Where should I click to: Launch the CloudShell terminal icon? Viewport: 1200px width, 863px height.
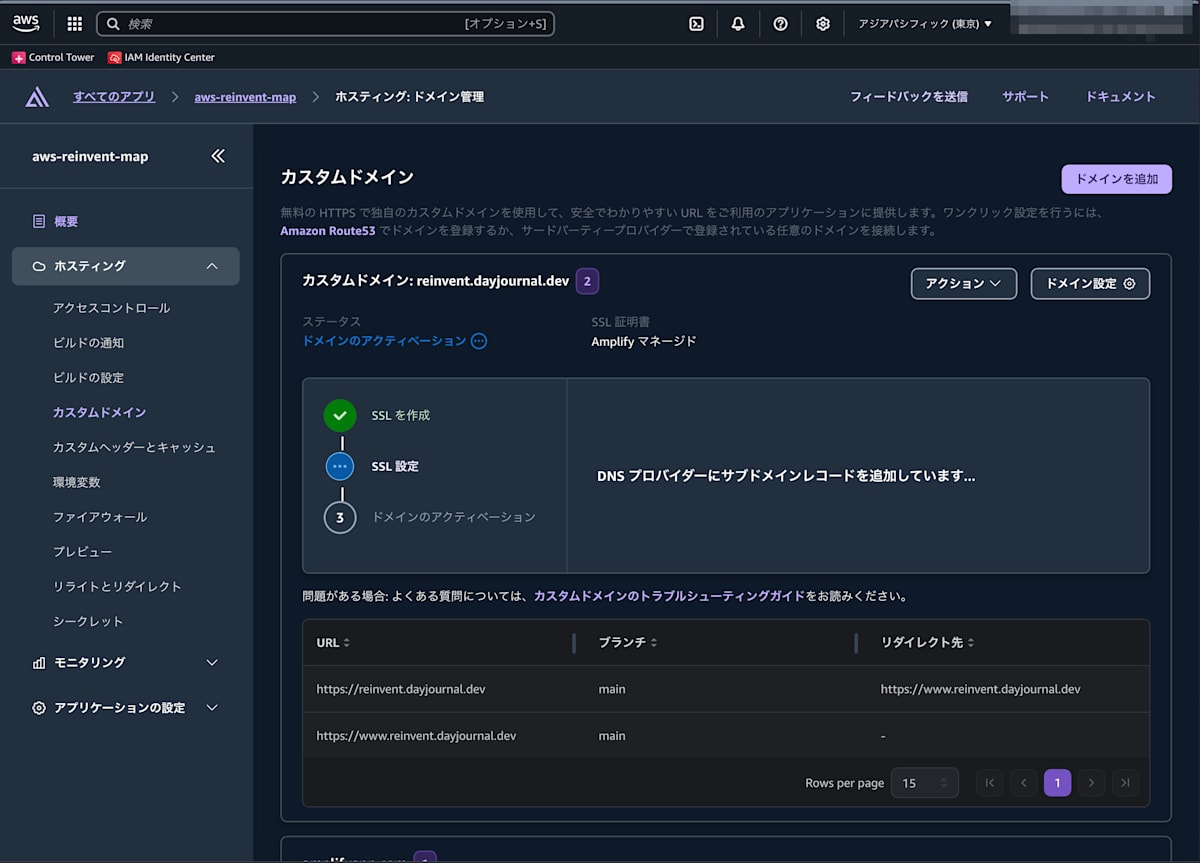(x=696, y=24)
